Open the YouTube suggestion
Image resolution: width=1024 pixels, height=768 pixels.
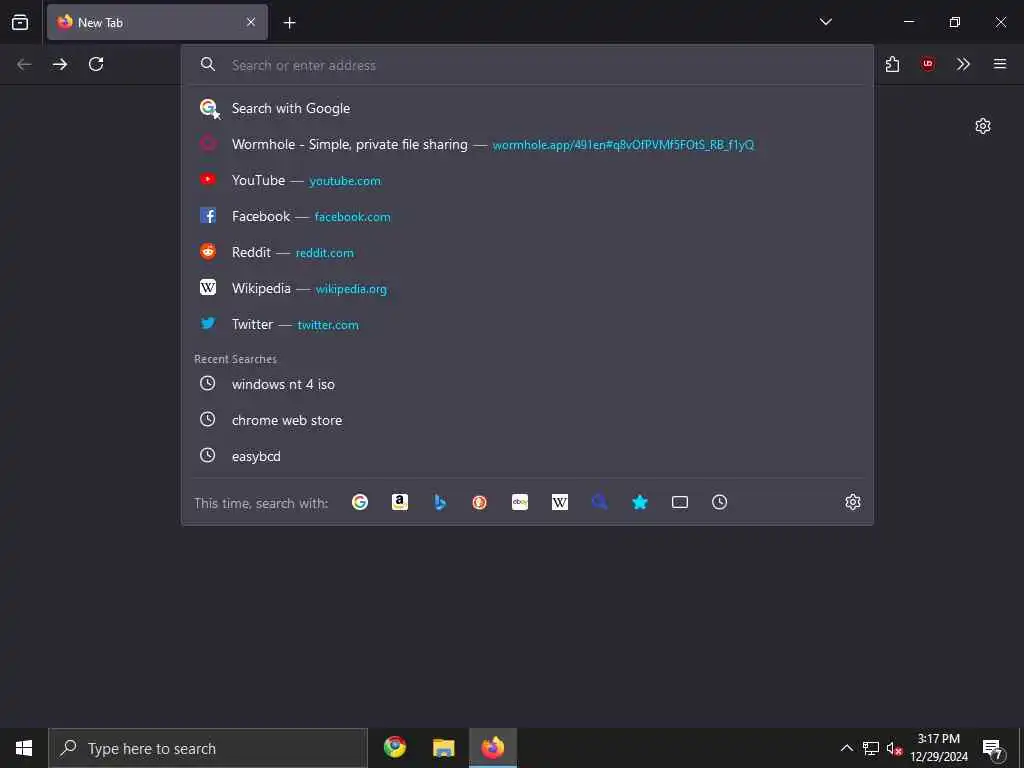pos(528,180)
